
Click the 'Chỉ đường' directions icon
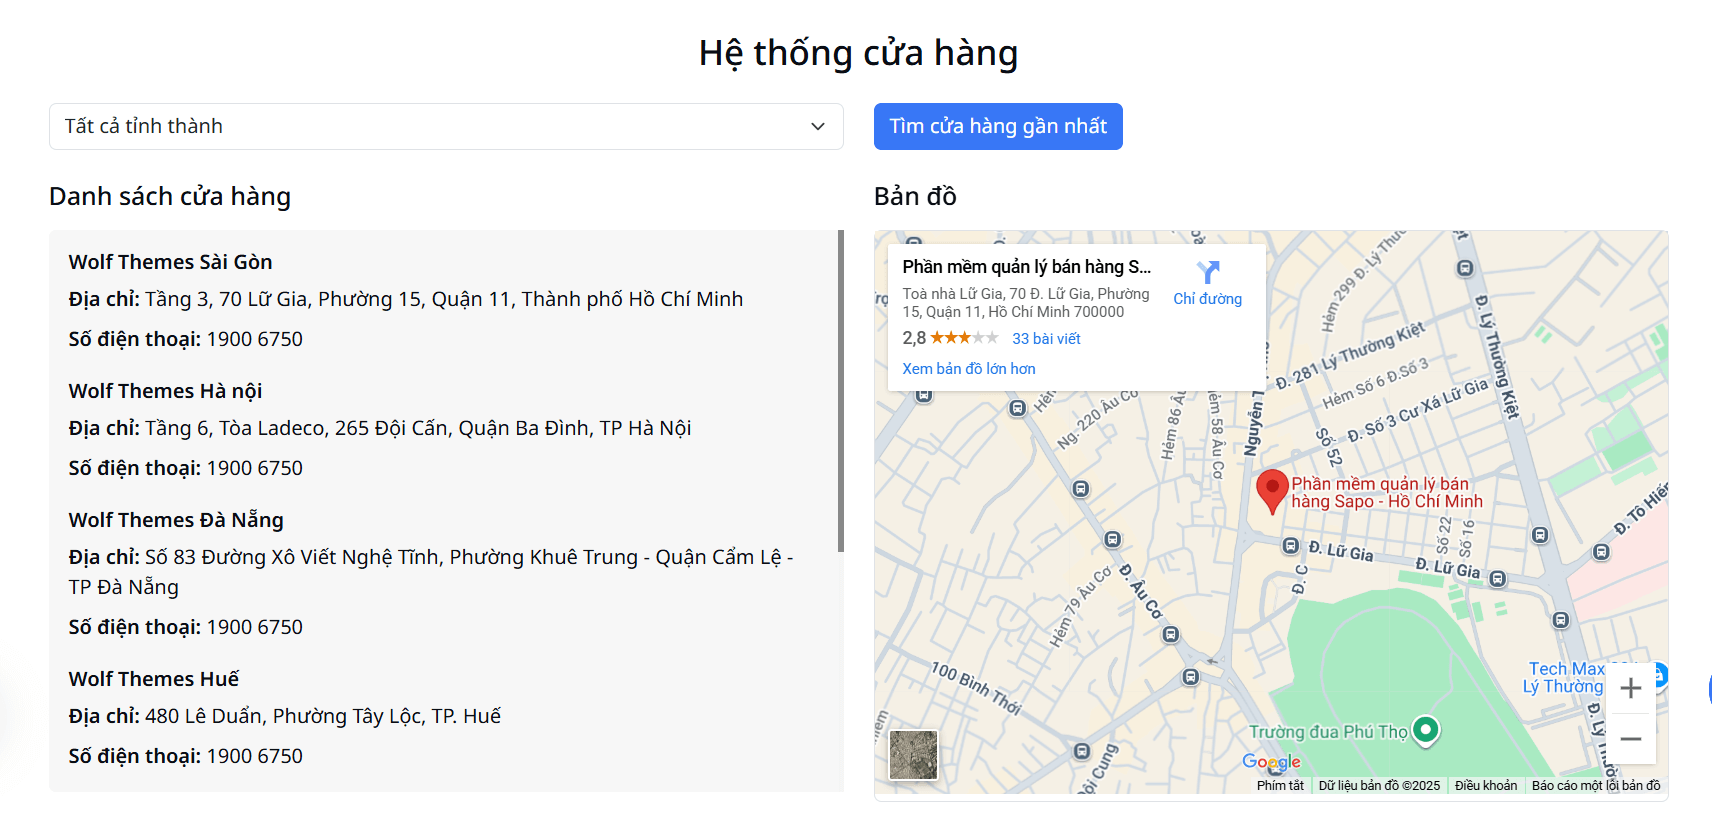pyautogui.click(x=1208, y=273)
